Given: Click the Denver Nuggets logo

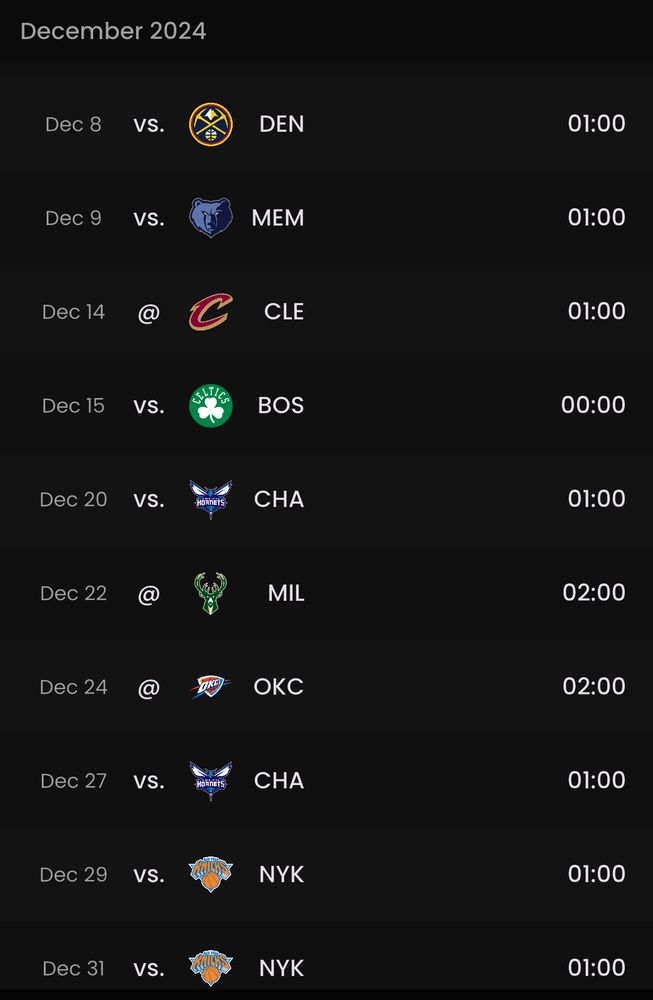Looking at the screenshot, I should (x=210, y=124).
